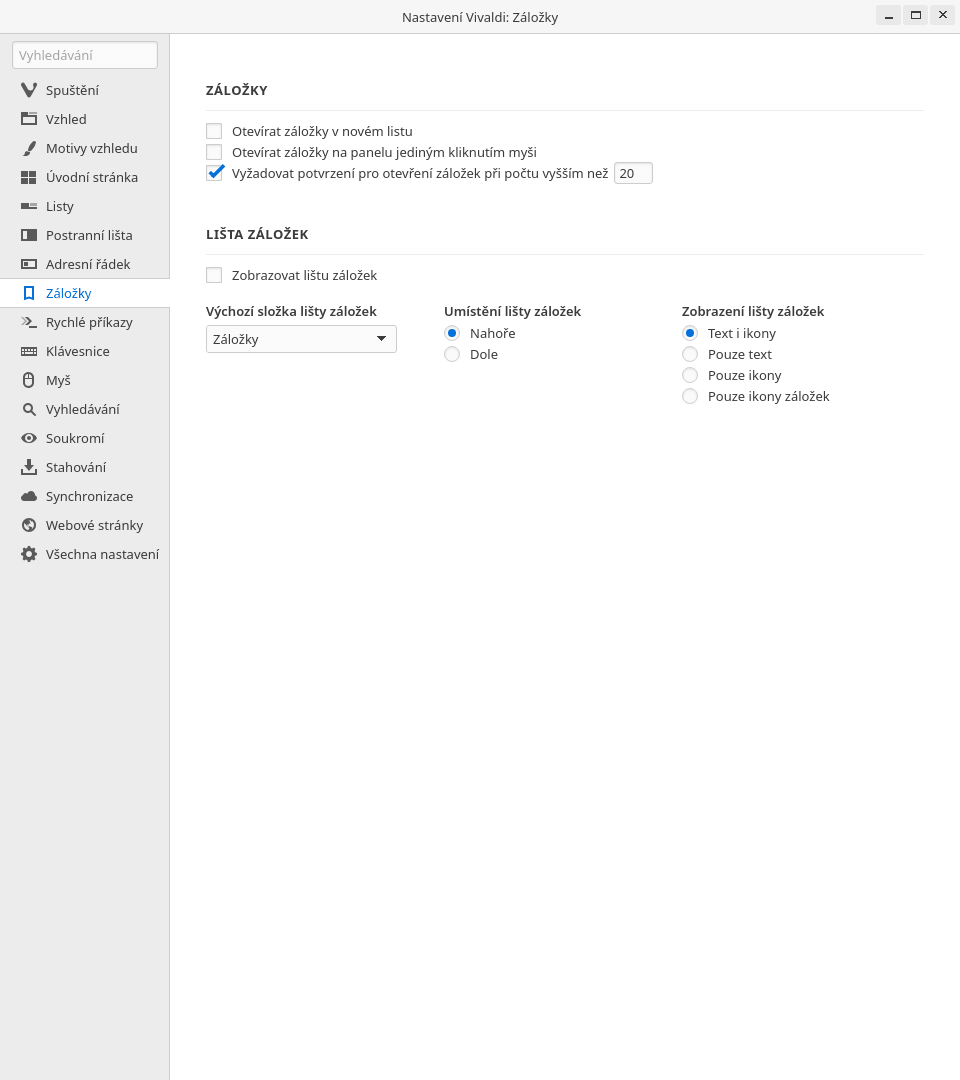Maximize the Vivaldi settings window
This screenshot has width=960, height=1080.
pos(916,15)
